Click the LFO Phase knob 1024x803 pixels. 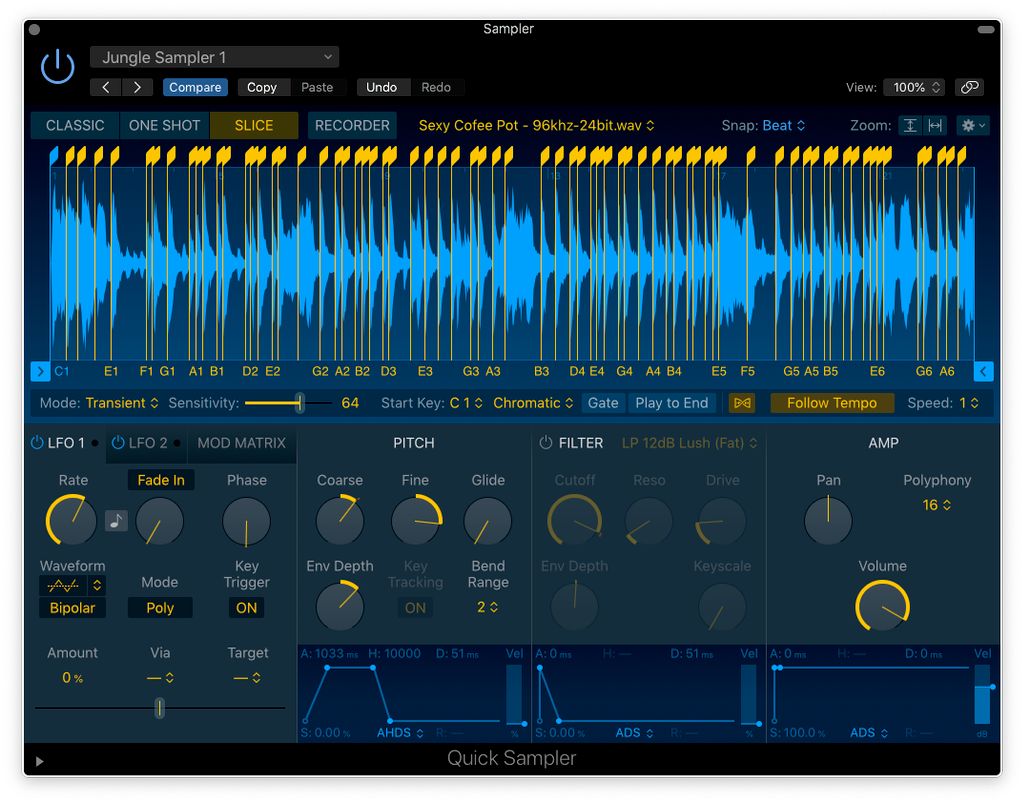[246, 520]
